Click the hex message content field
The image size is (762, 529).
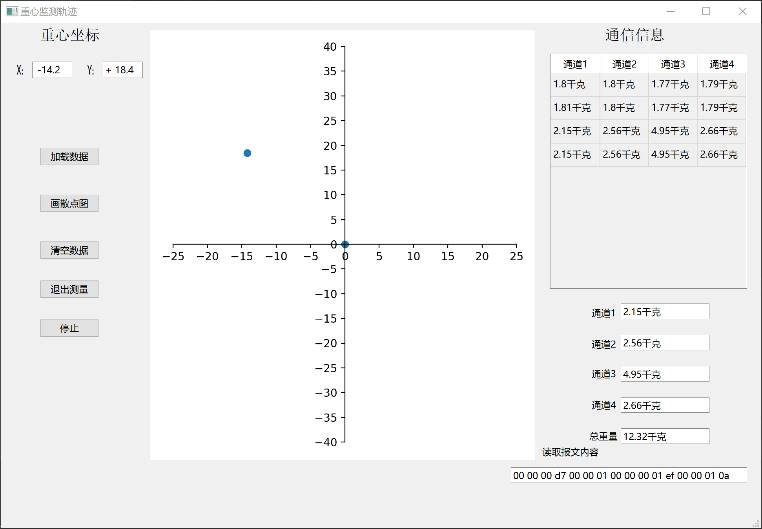(628, 475)
